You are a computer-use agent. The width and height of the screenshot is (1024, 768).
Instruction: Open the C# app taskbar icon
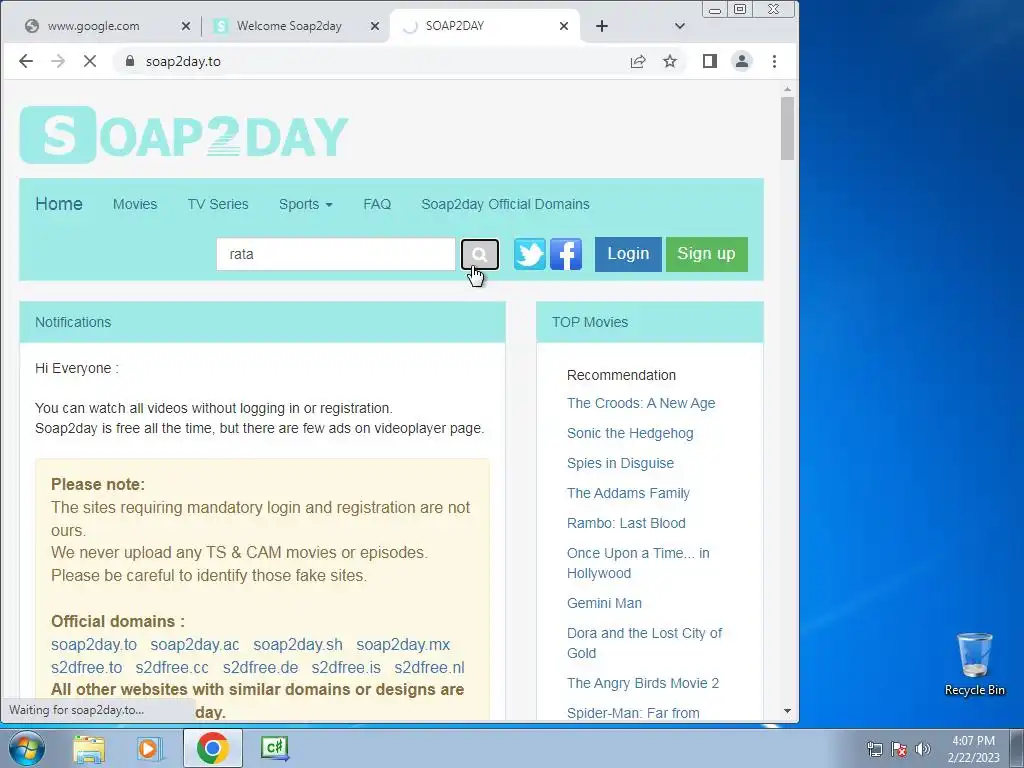(x=274, y=748)
